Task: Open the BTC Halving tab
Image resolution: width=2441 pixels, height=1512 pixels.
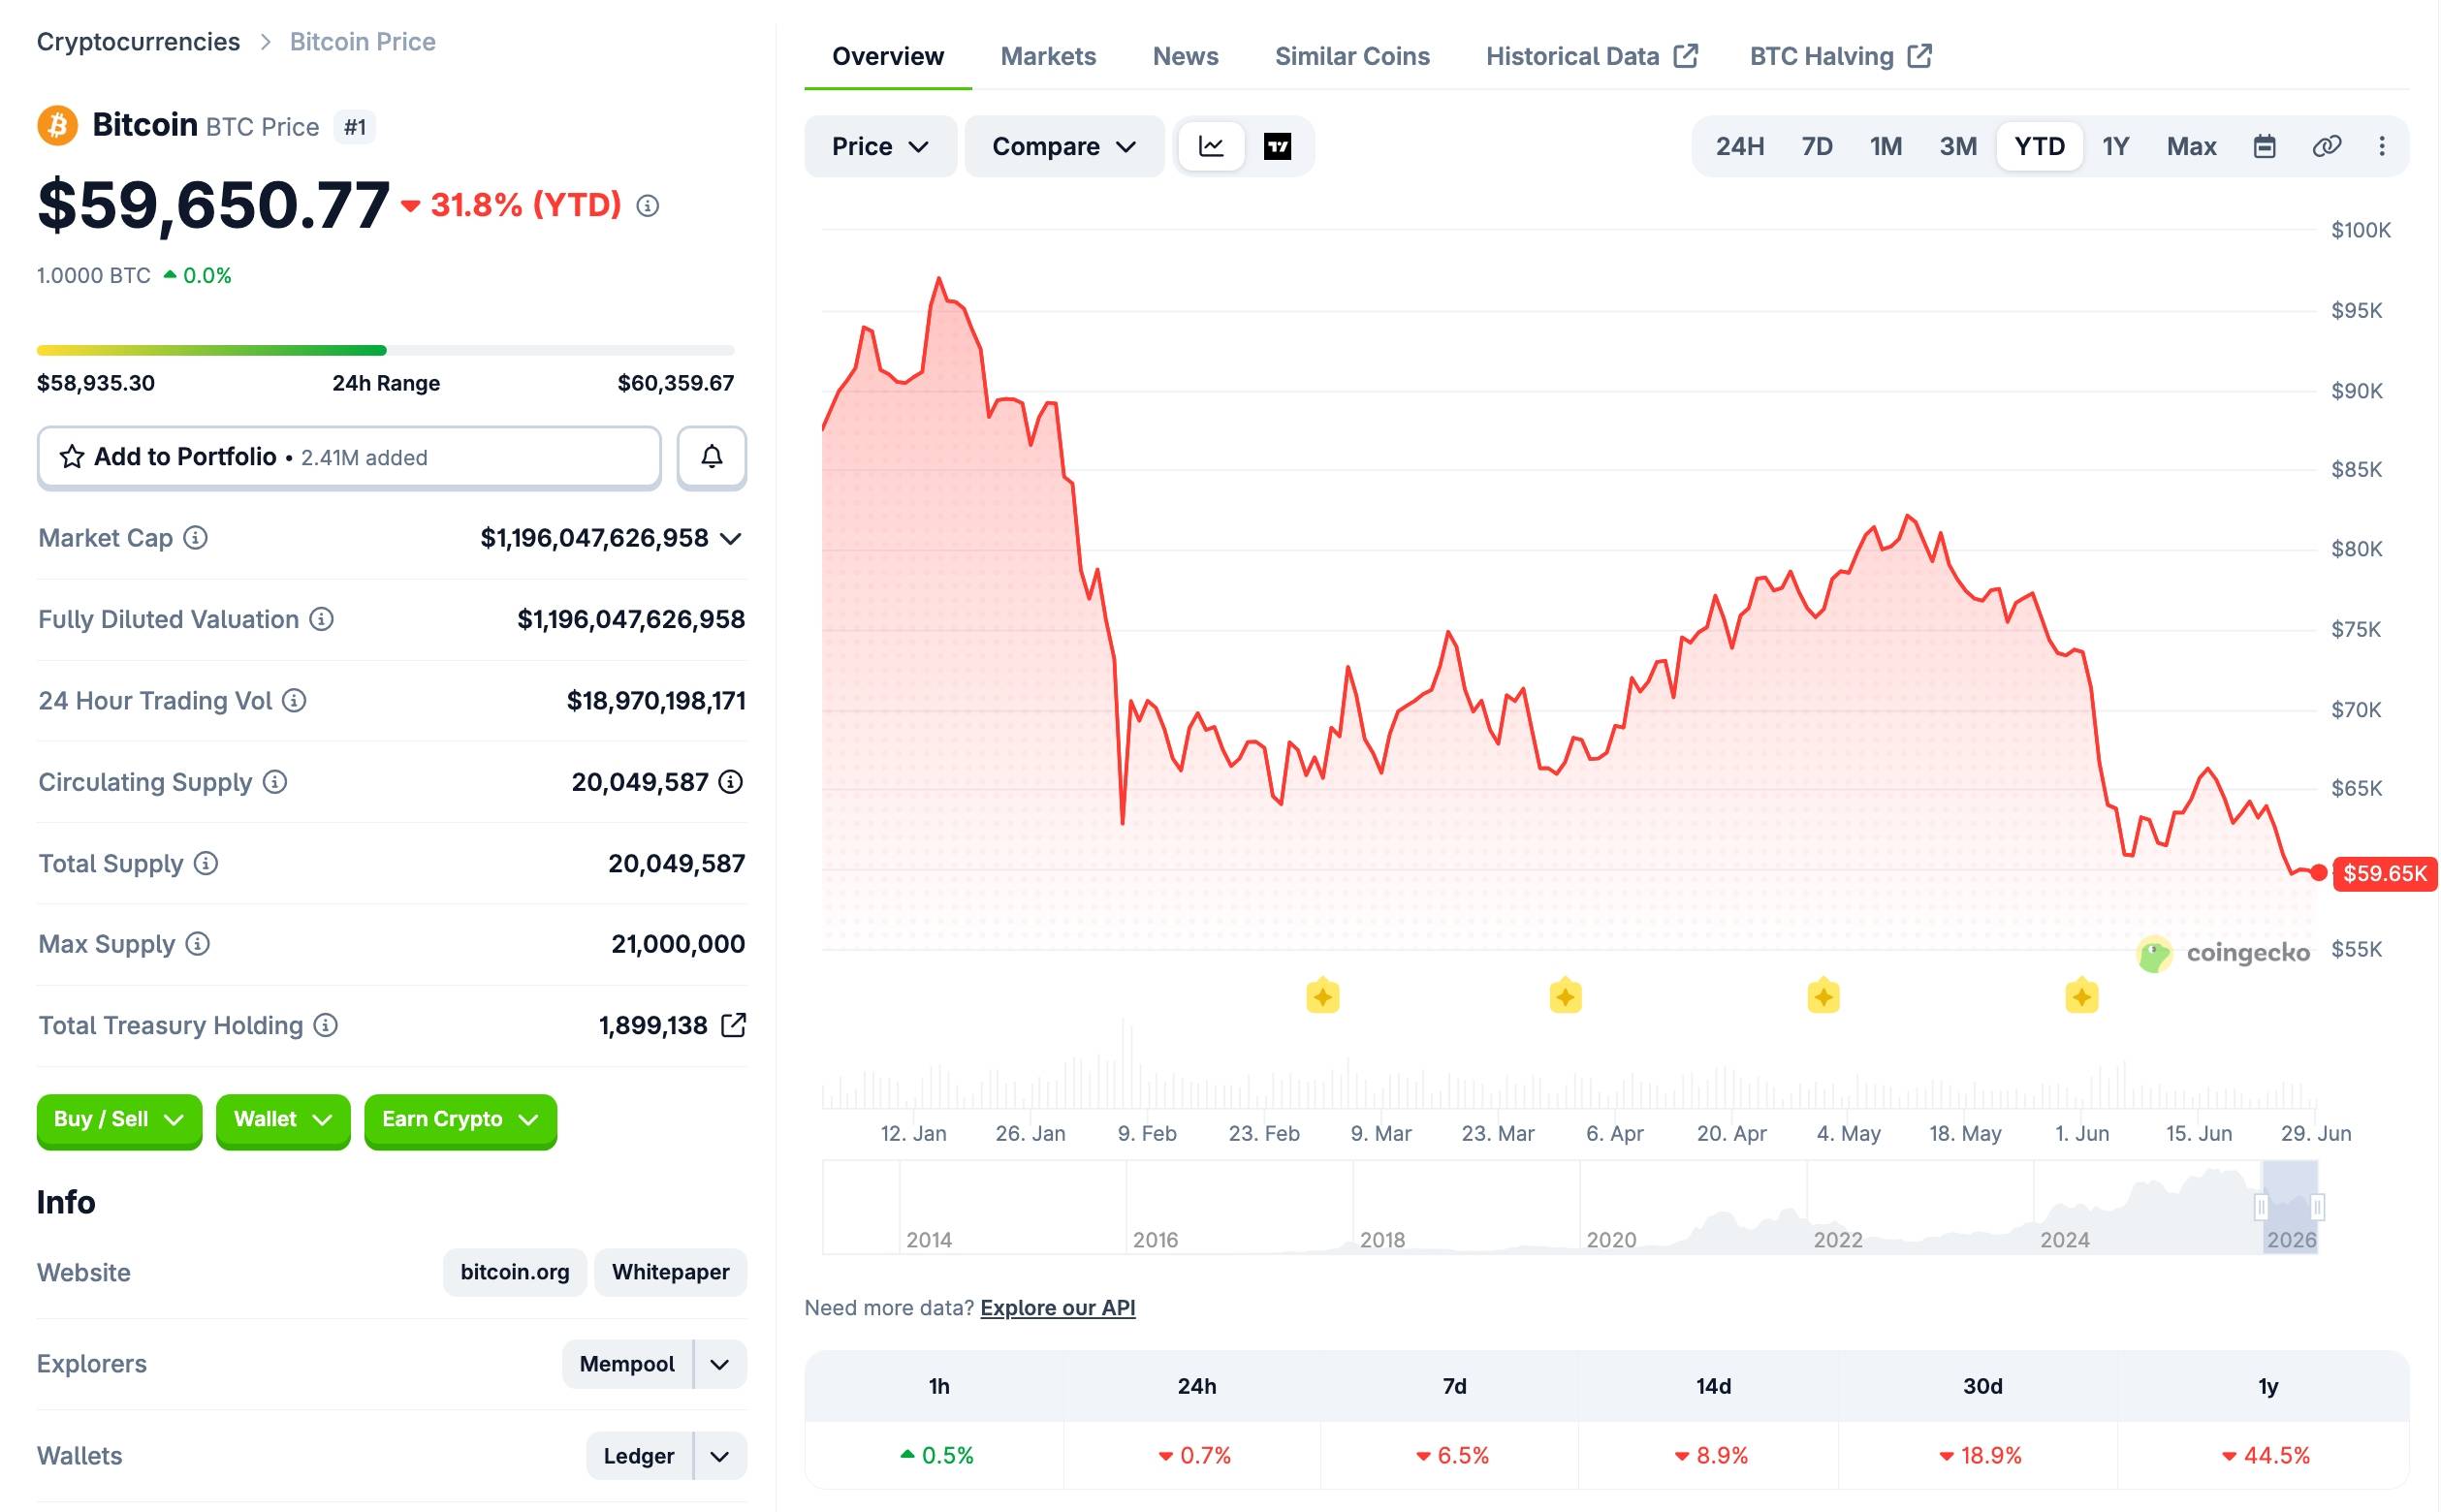Action: pos(1840,56)
